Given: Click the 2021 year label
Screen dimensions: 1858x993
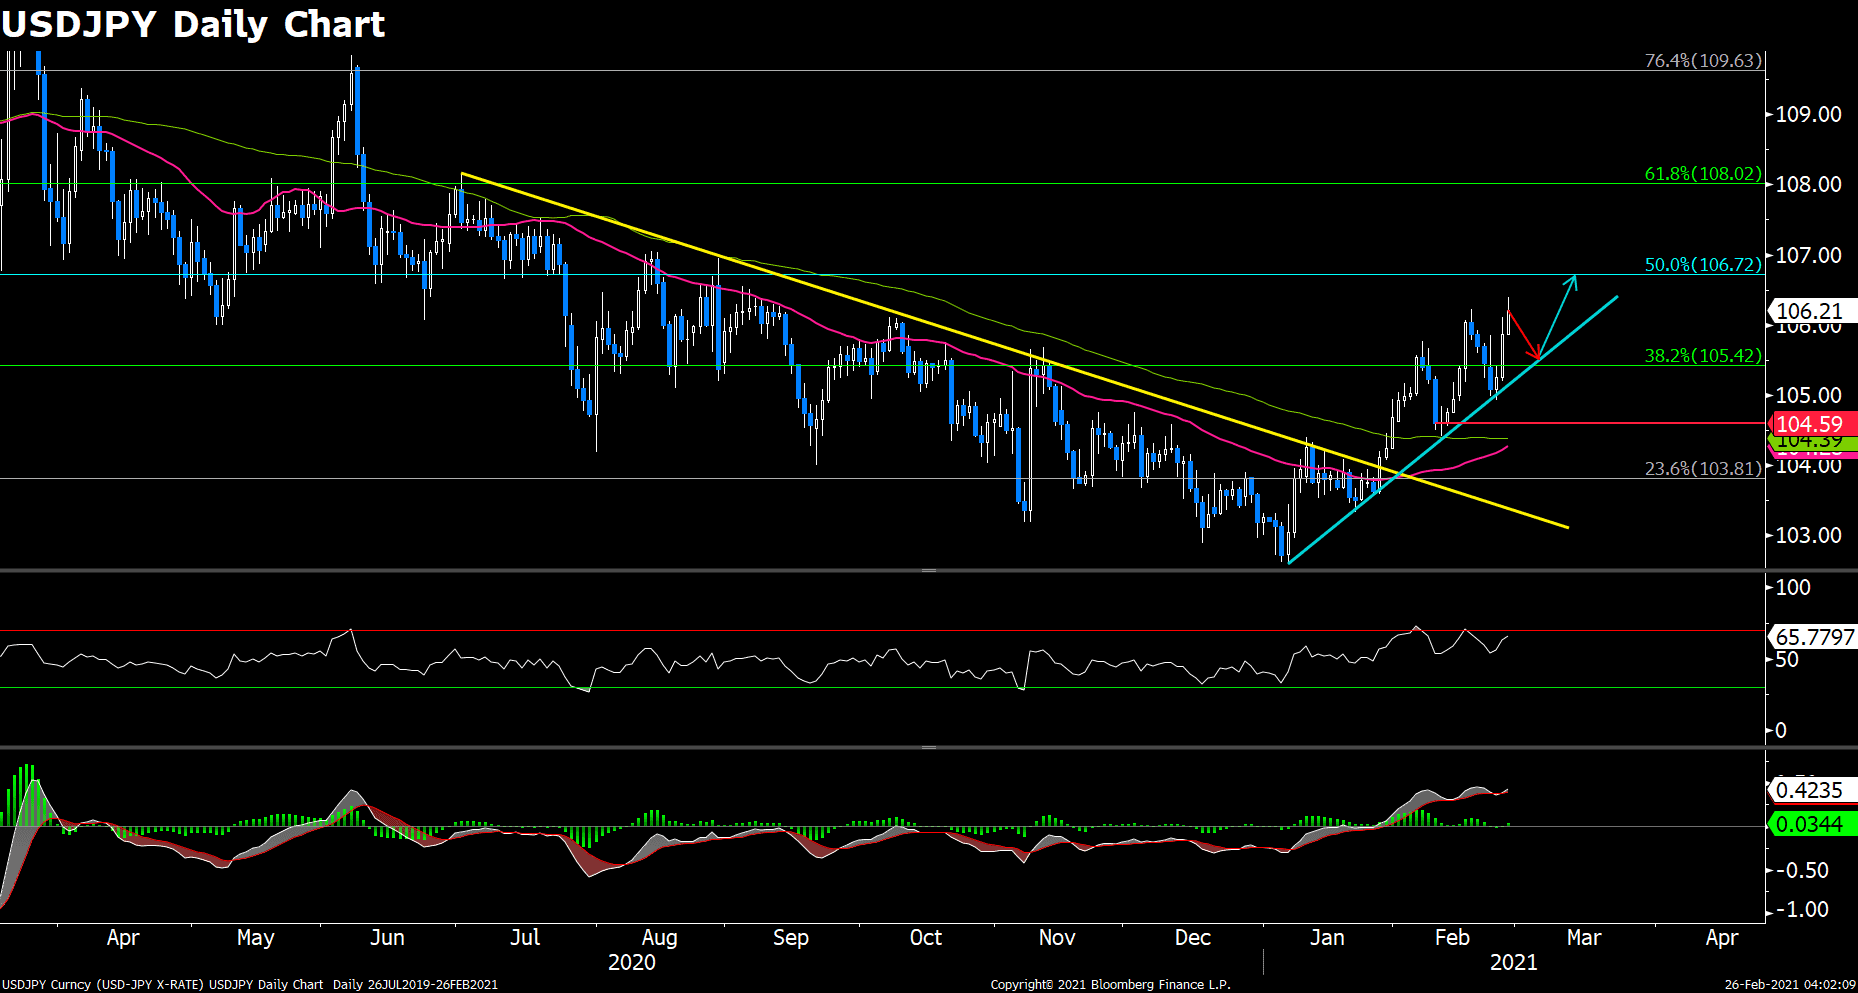Looking at the screenshot, I should pyautogui.click(x=1513, y=962).
